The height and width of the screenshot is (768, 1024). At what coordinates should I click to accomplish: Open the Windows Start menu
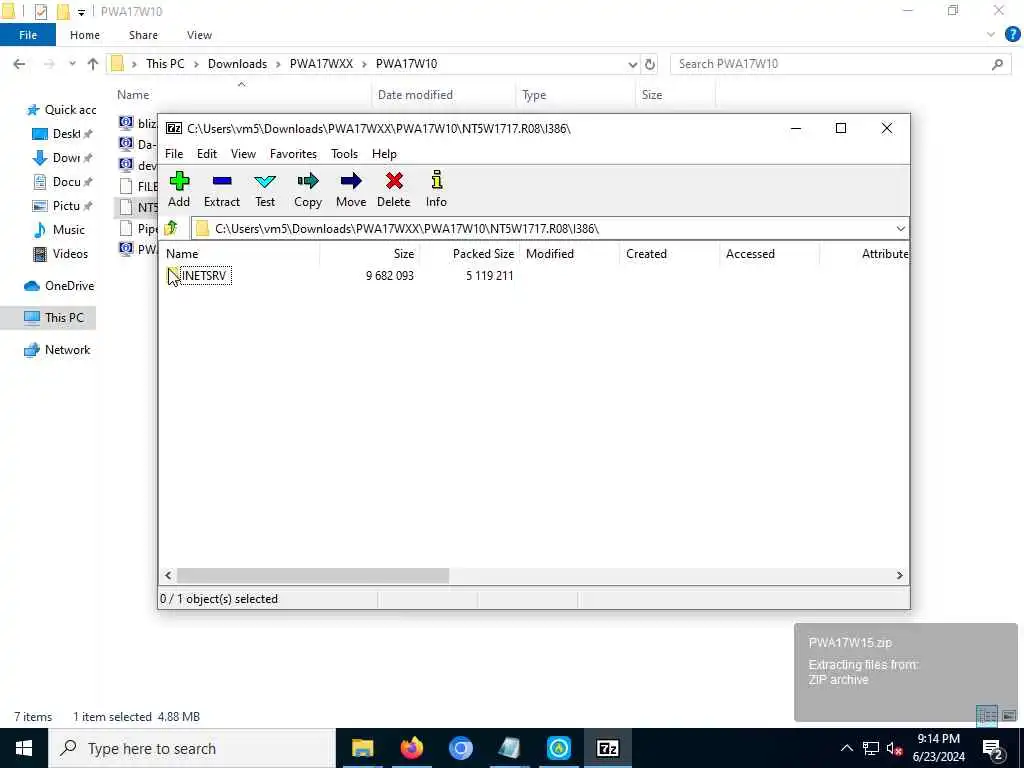[24, 748]
